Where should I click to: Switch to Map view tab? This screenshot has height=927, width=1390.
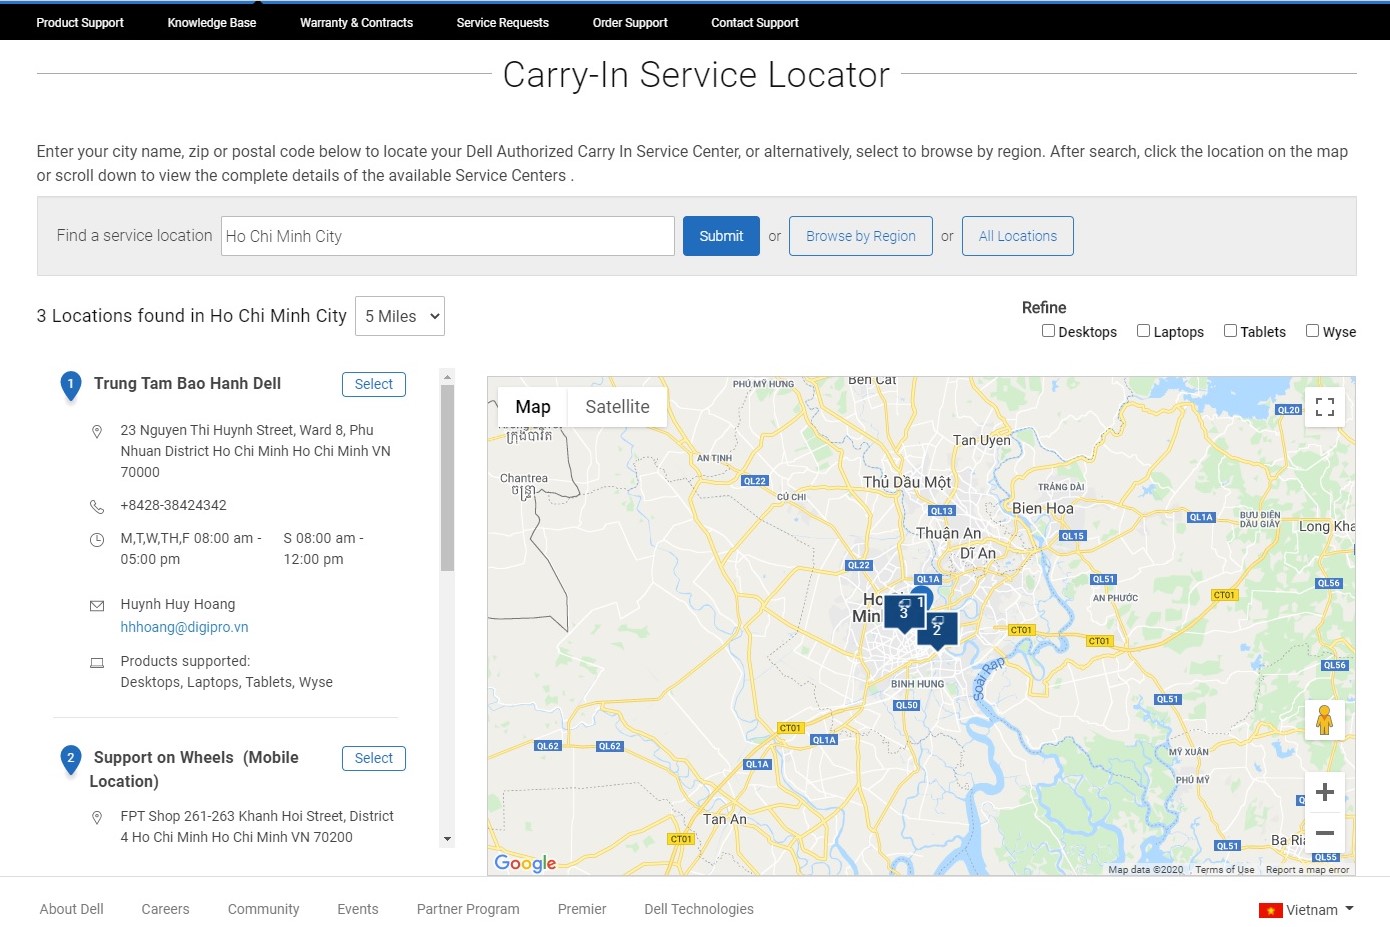[533, 407]
